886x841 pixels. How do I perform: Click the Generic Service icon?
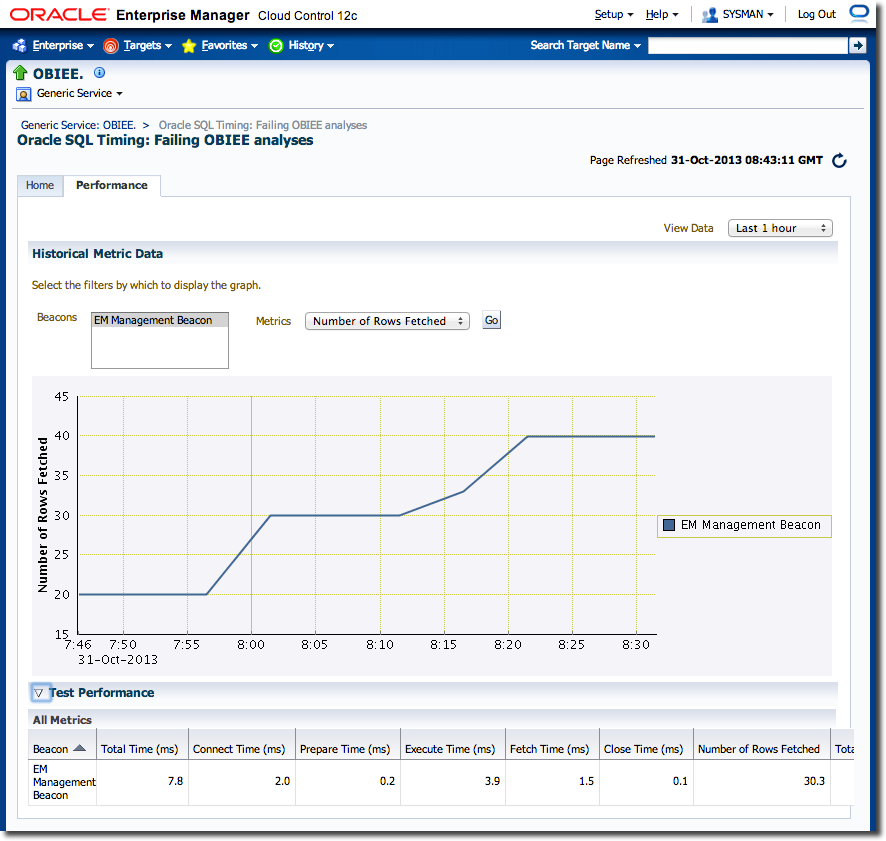24,94
